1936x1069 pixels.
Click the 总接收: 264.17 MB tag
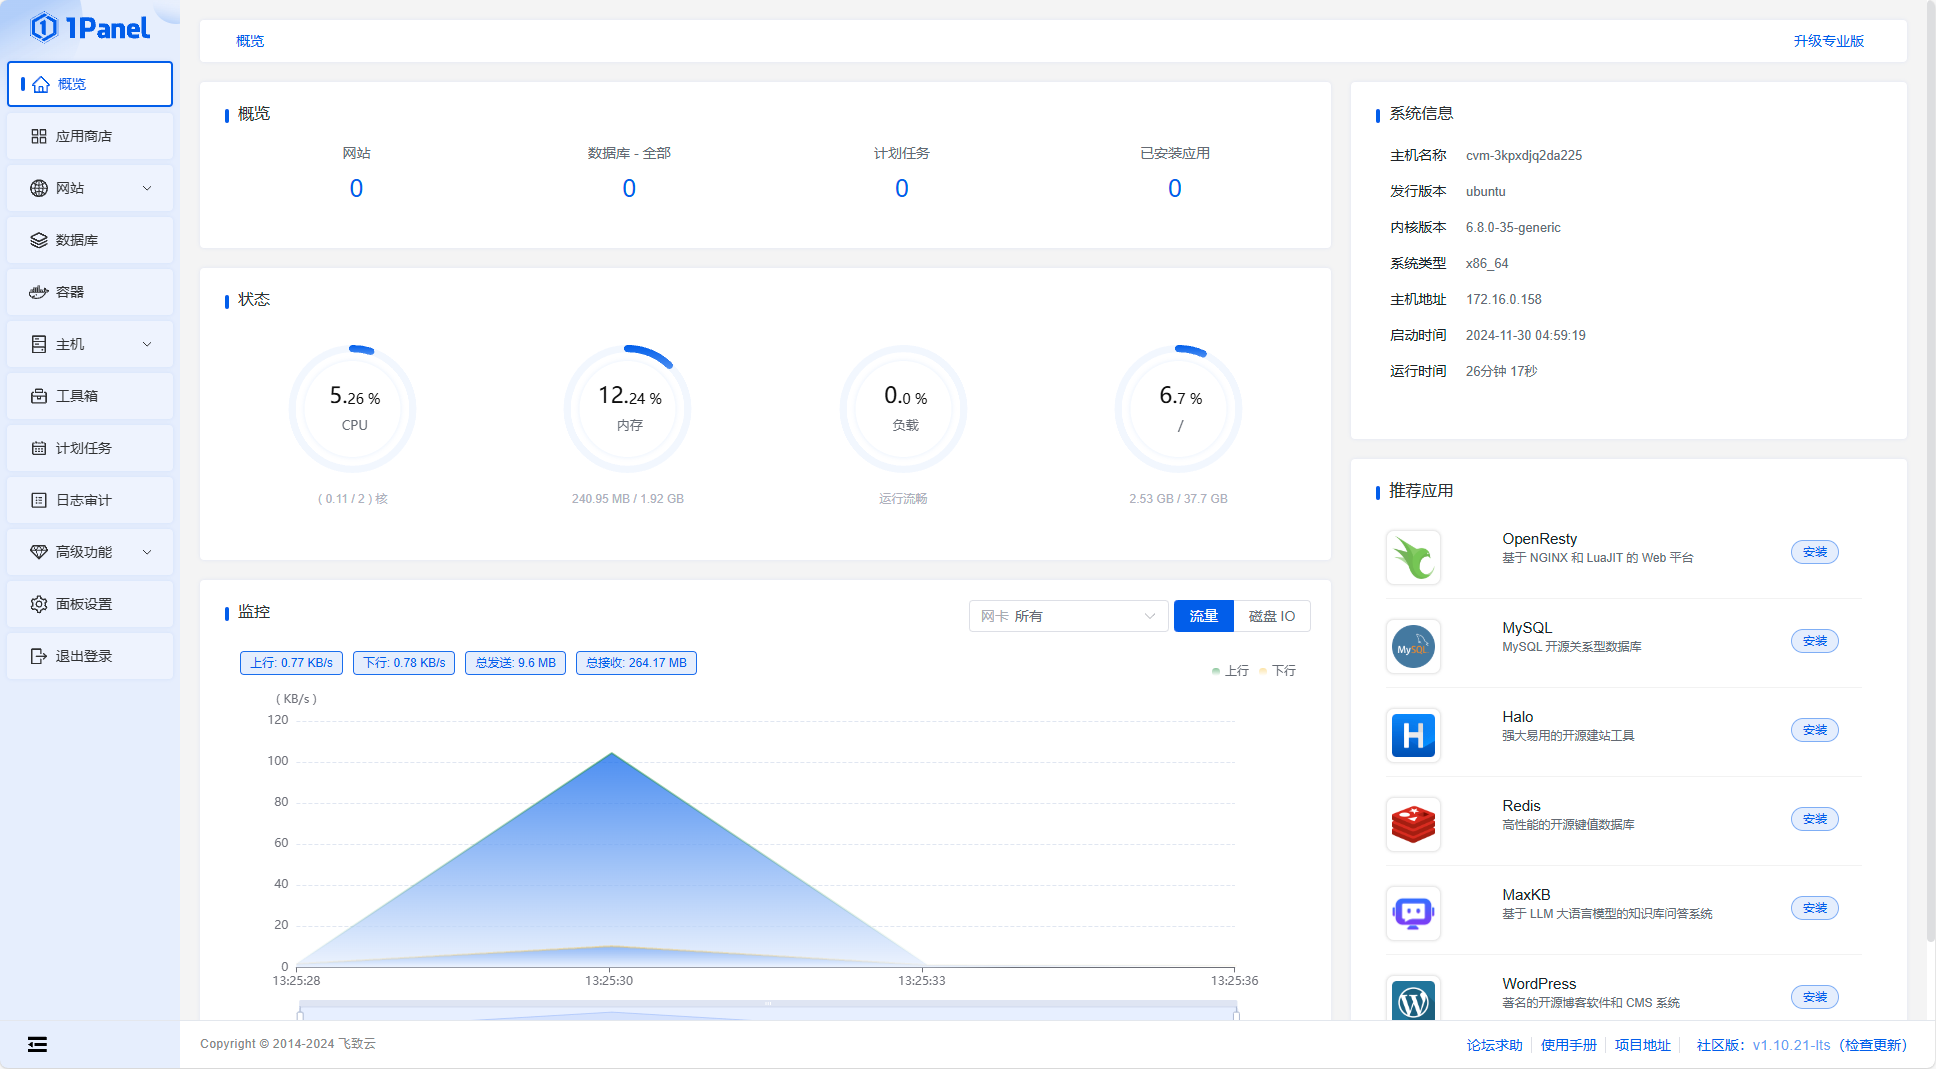click(636, 663)
